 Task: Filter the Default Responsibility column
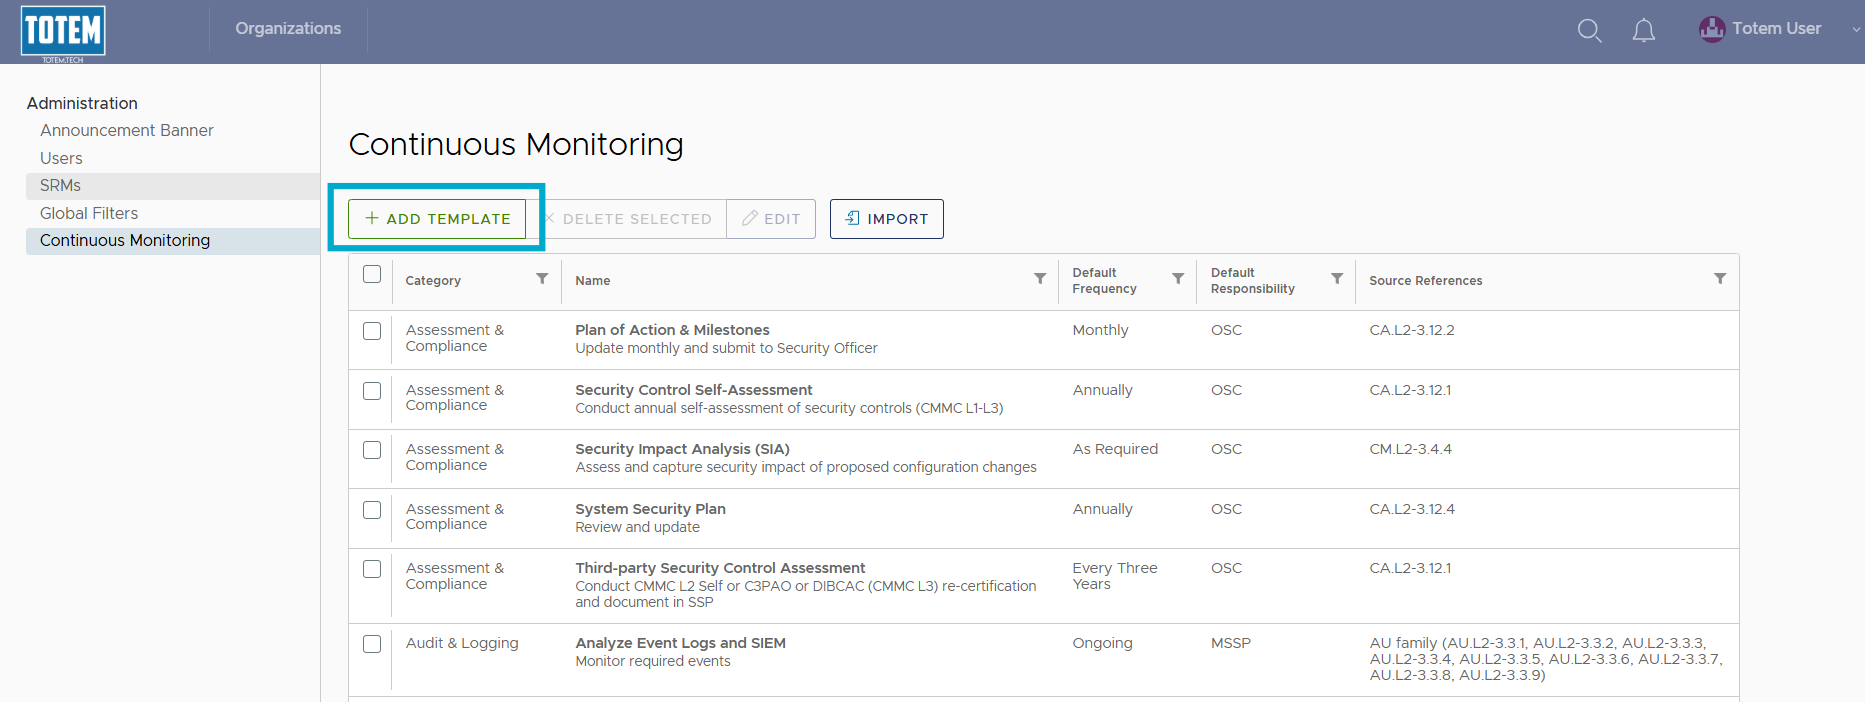(x=1337, y=279)
